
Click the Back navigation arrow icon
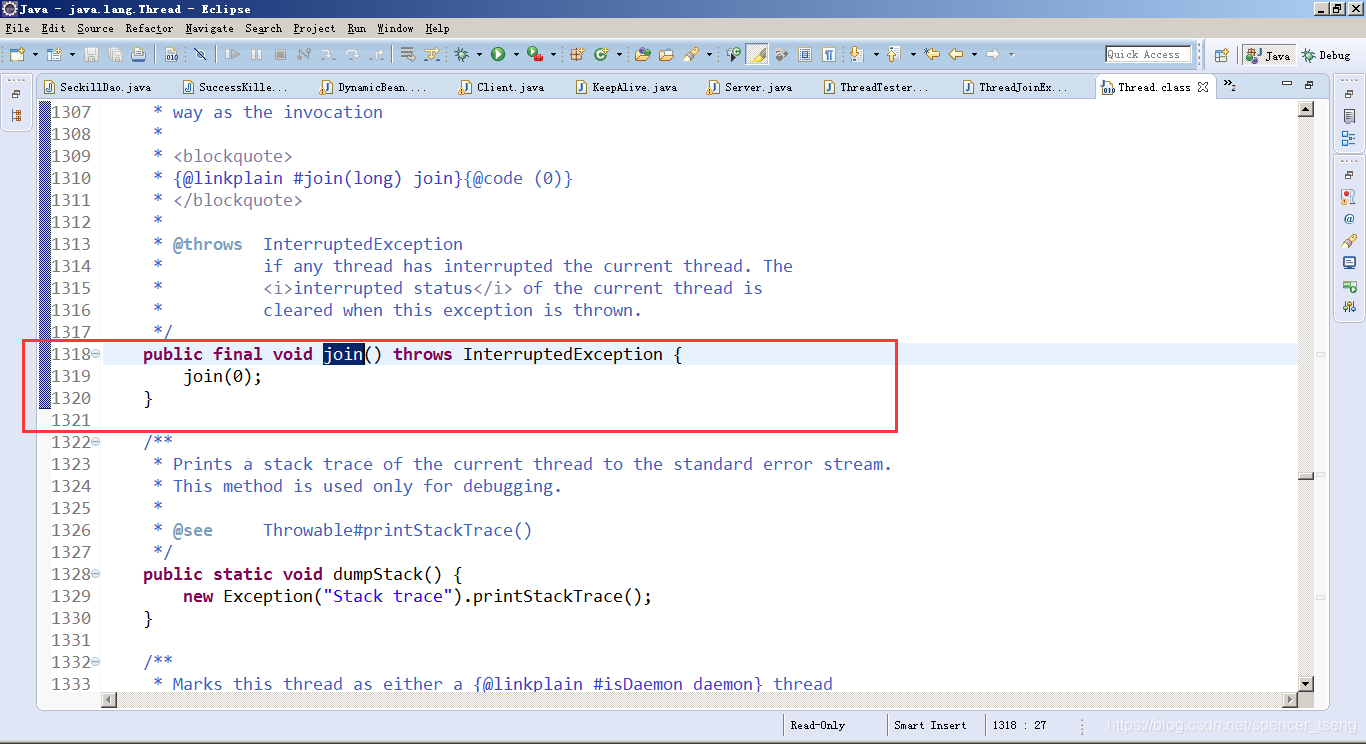pyautogui.click(x=956, y=55)
